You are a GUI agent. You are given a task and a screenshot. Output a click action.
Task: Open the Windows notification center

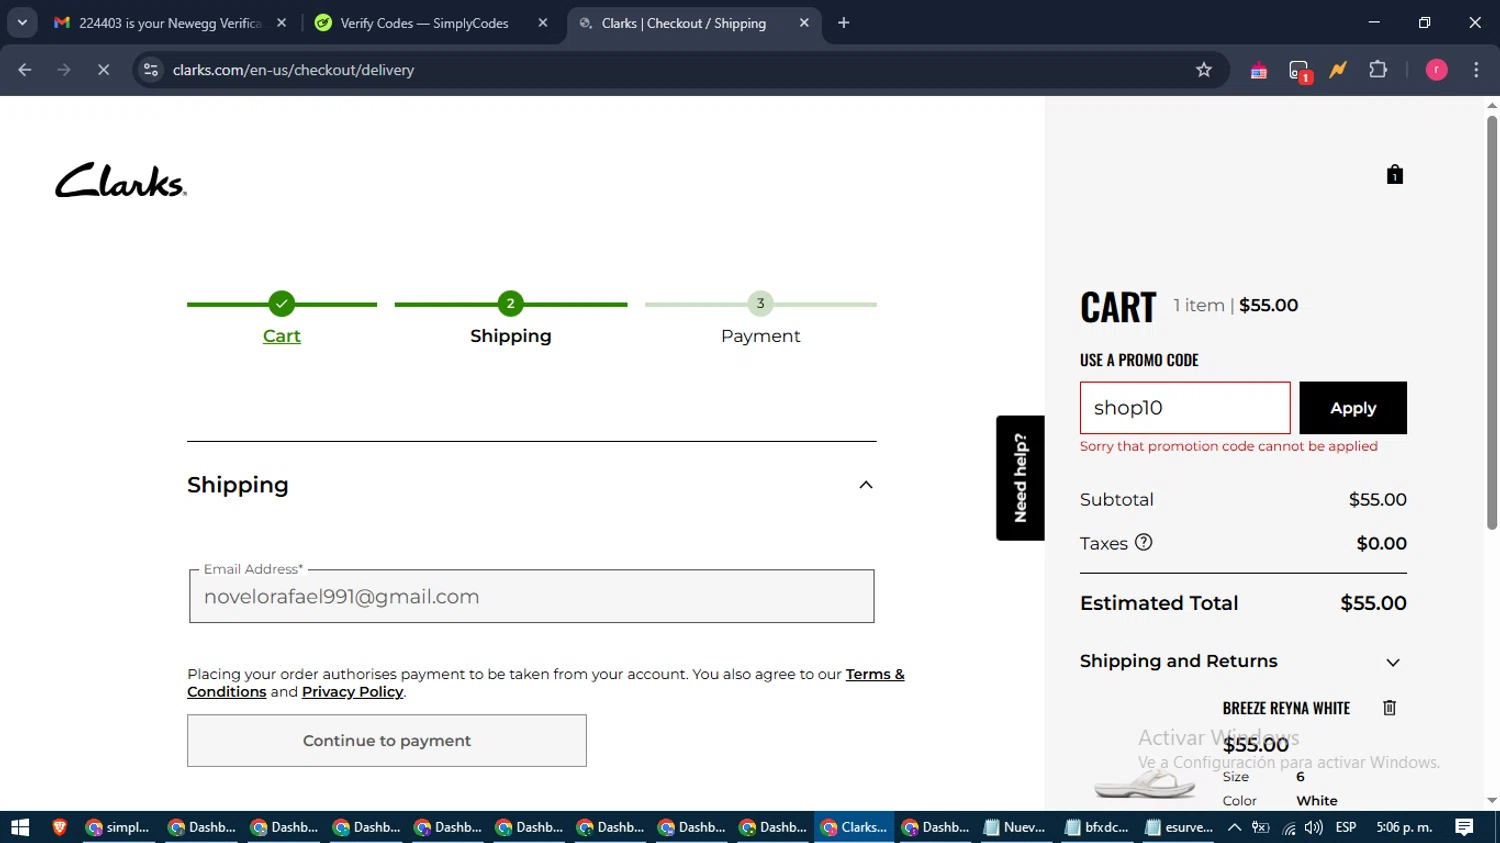pos(1464,827)
